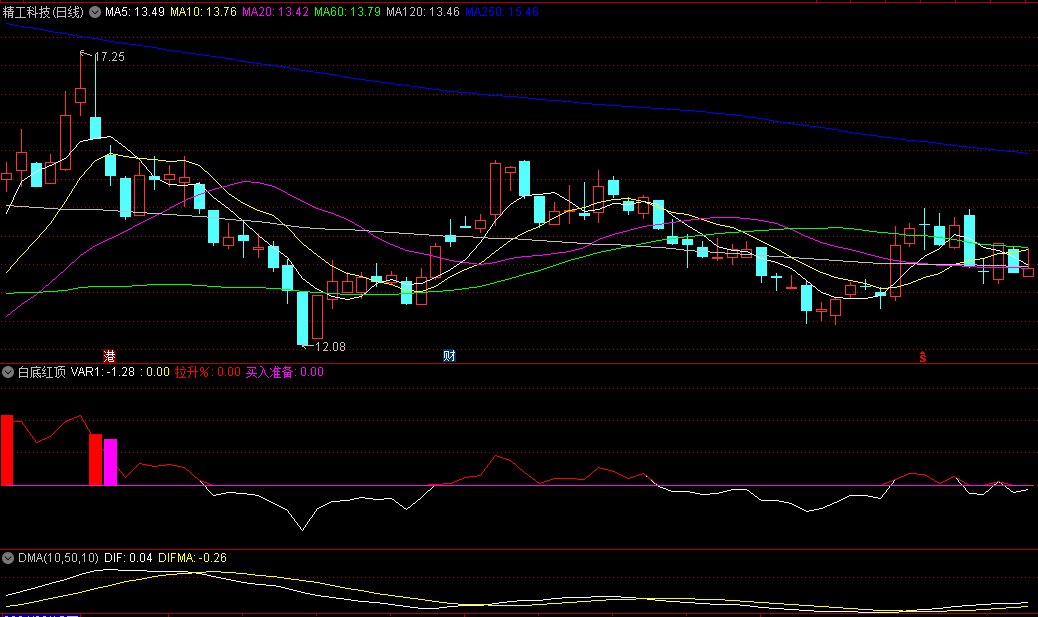Click the 17.25 high price label

pos(110,57)
